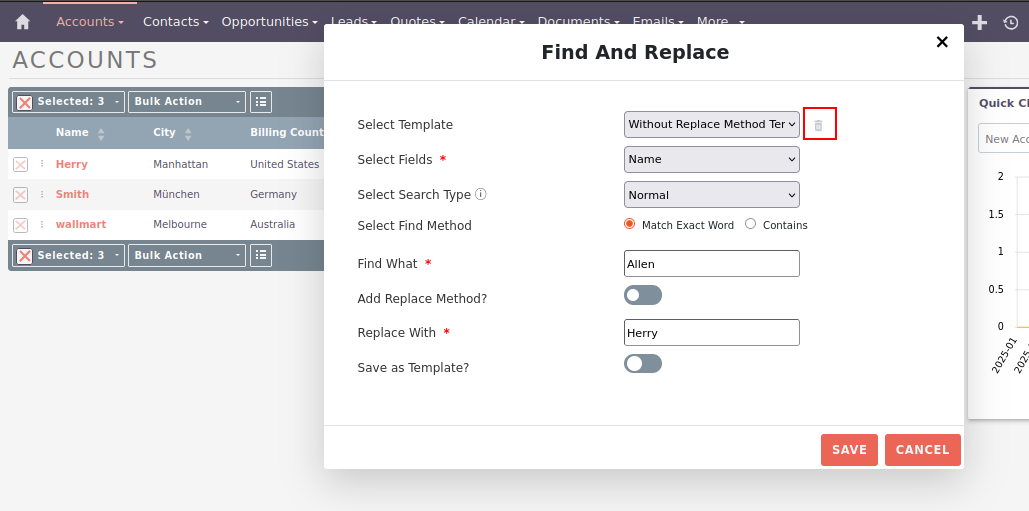Open the Opportunities menu
The image size is (1029, 511).
tap(269, 21)
